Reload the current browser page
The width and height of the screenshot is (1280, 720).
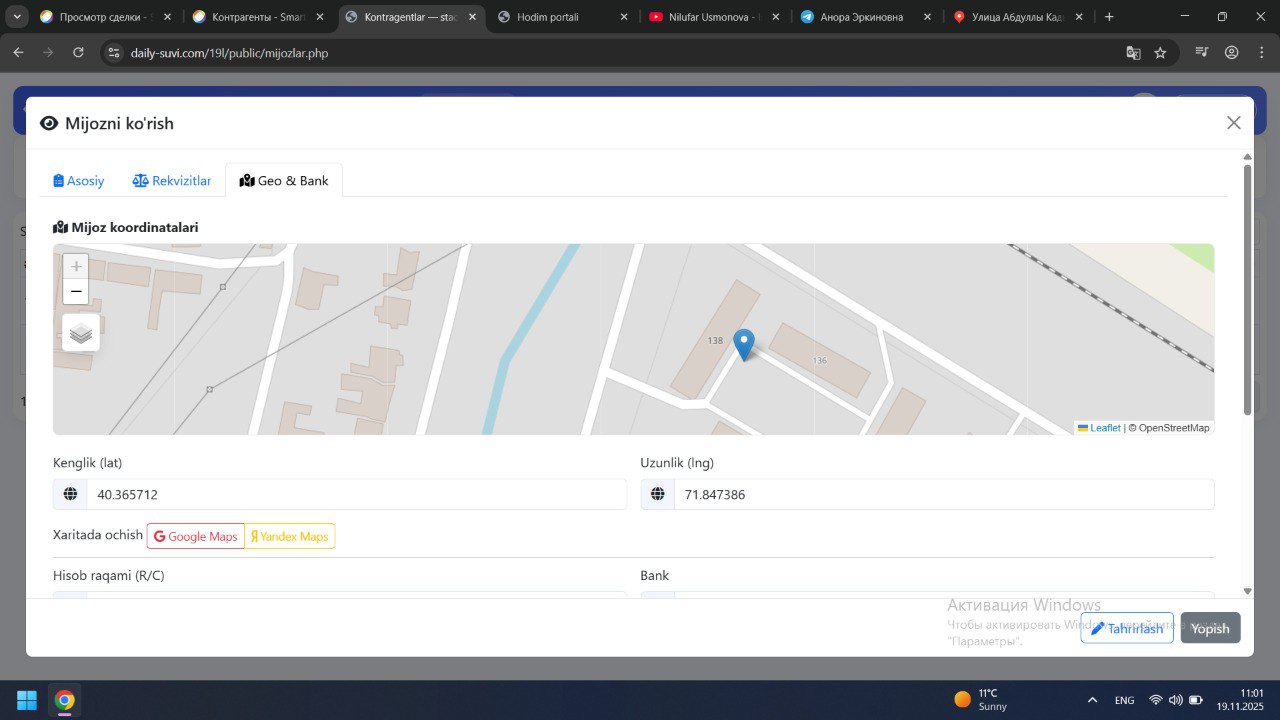click(78, 53)
